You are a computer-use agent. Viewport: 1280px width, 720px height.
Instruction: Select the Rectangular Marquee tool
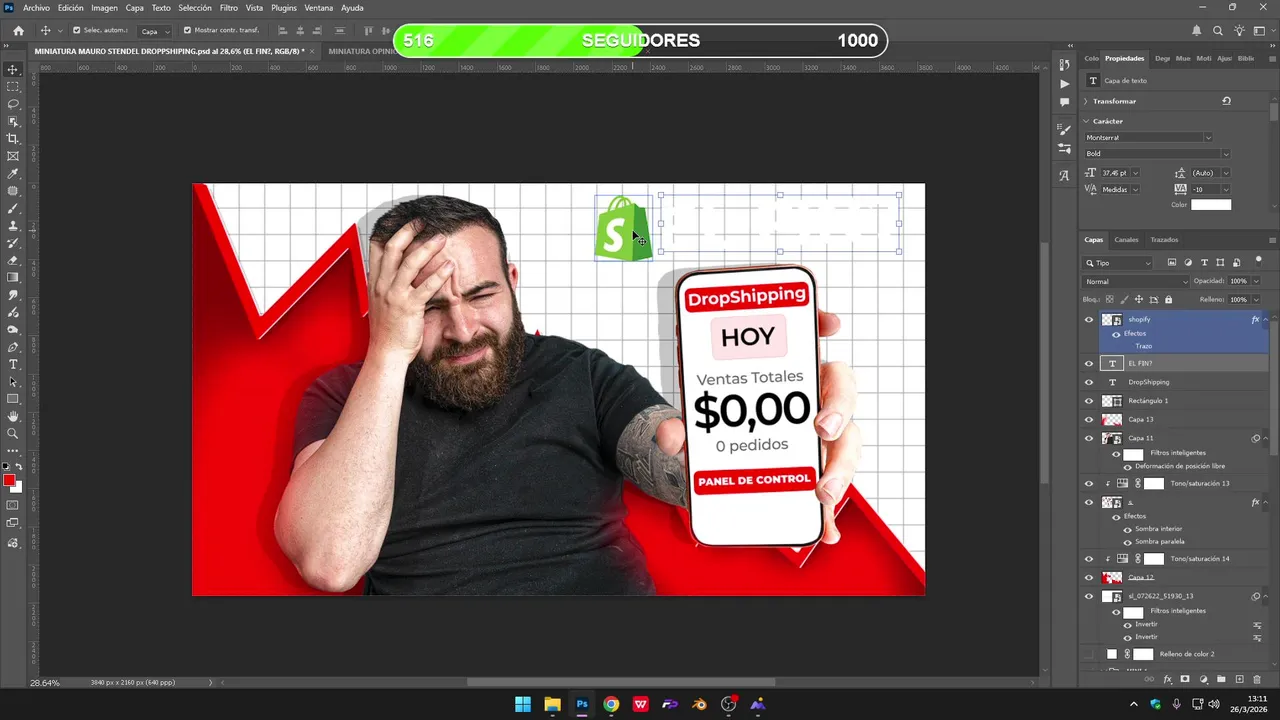13,87
